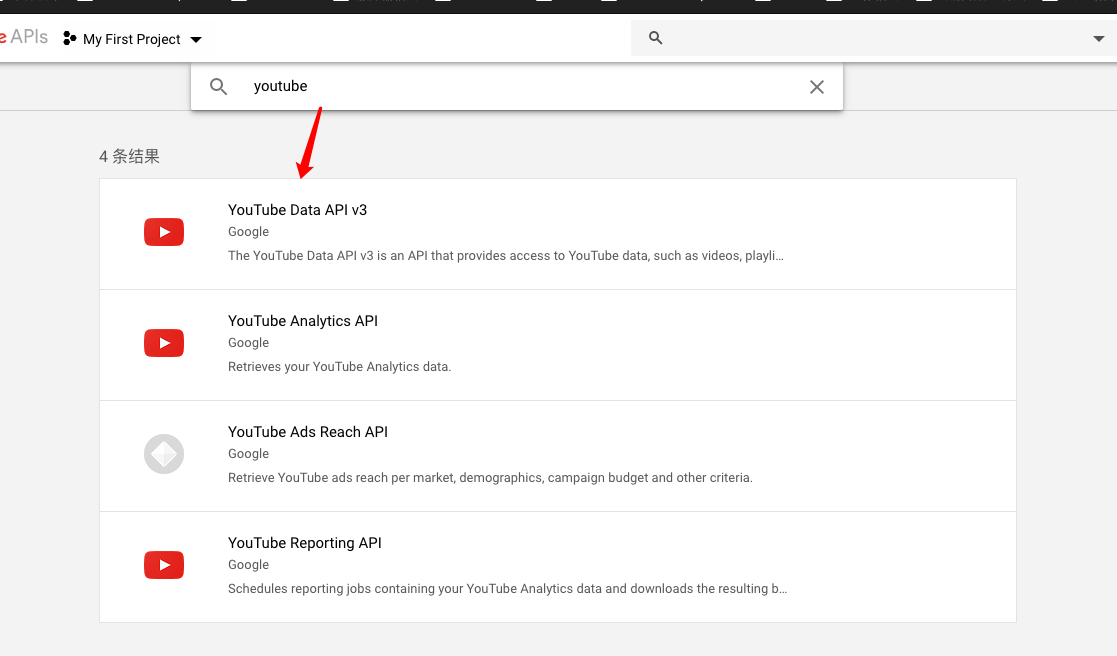This screenshot has height=656, width=1117.
Task: Open the YouTube Data API v3 result
Action: tap(558, 234)
